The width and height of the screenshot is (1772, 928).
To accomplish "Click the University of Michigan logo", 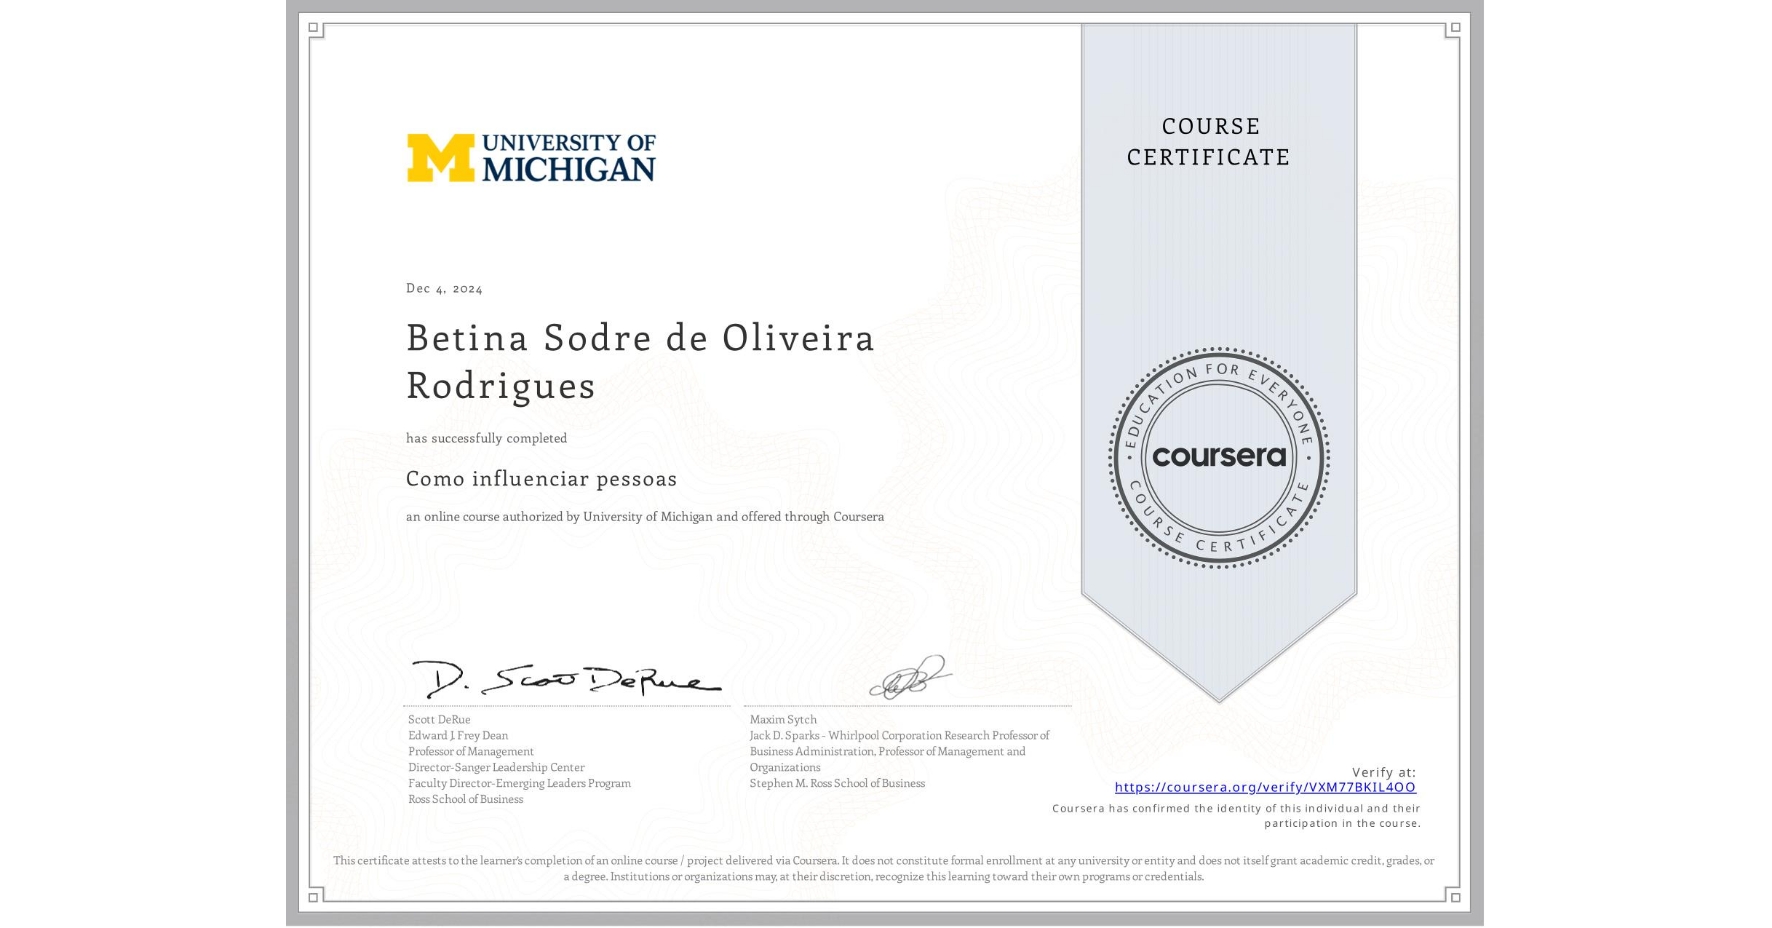I will 531,158.
